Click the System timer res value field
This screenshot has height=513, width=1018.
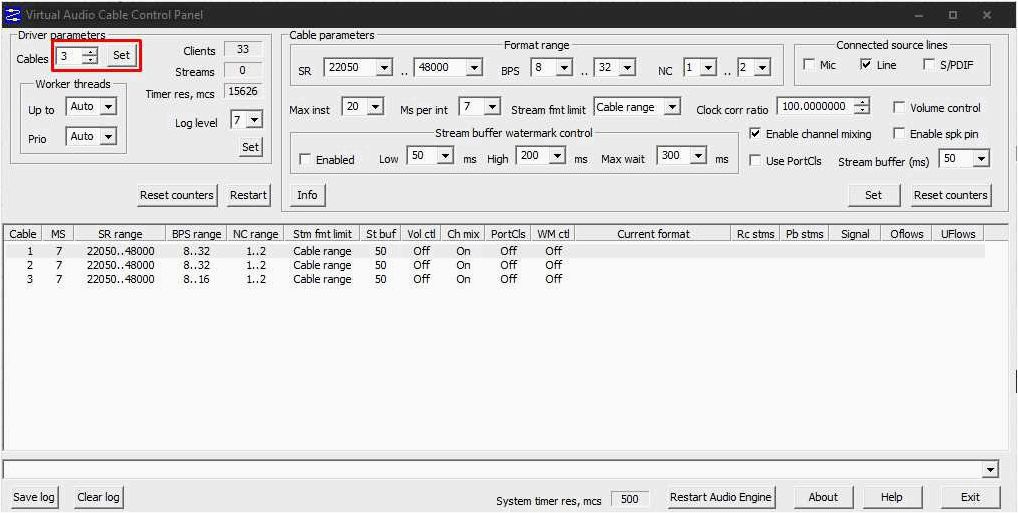point(630,499)
